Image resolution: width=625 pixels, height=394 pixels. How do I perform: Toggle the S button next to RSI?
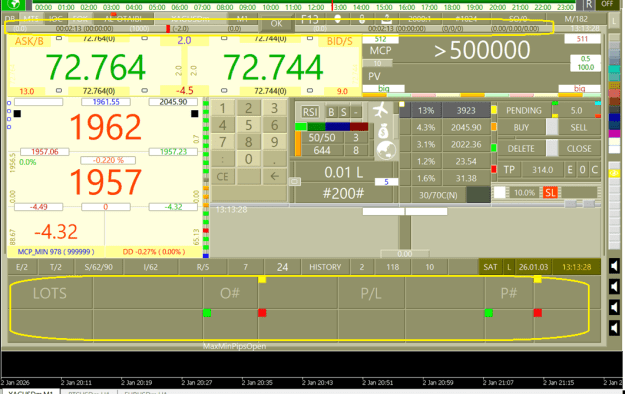click(x=344, y=112)
